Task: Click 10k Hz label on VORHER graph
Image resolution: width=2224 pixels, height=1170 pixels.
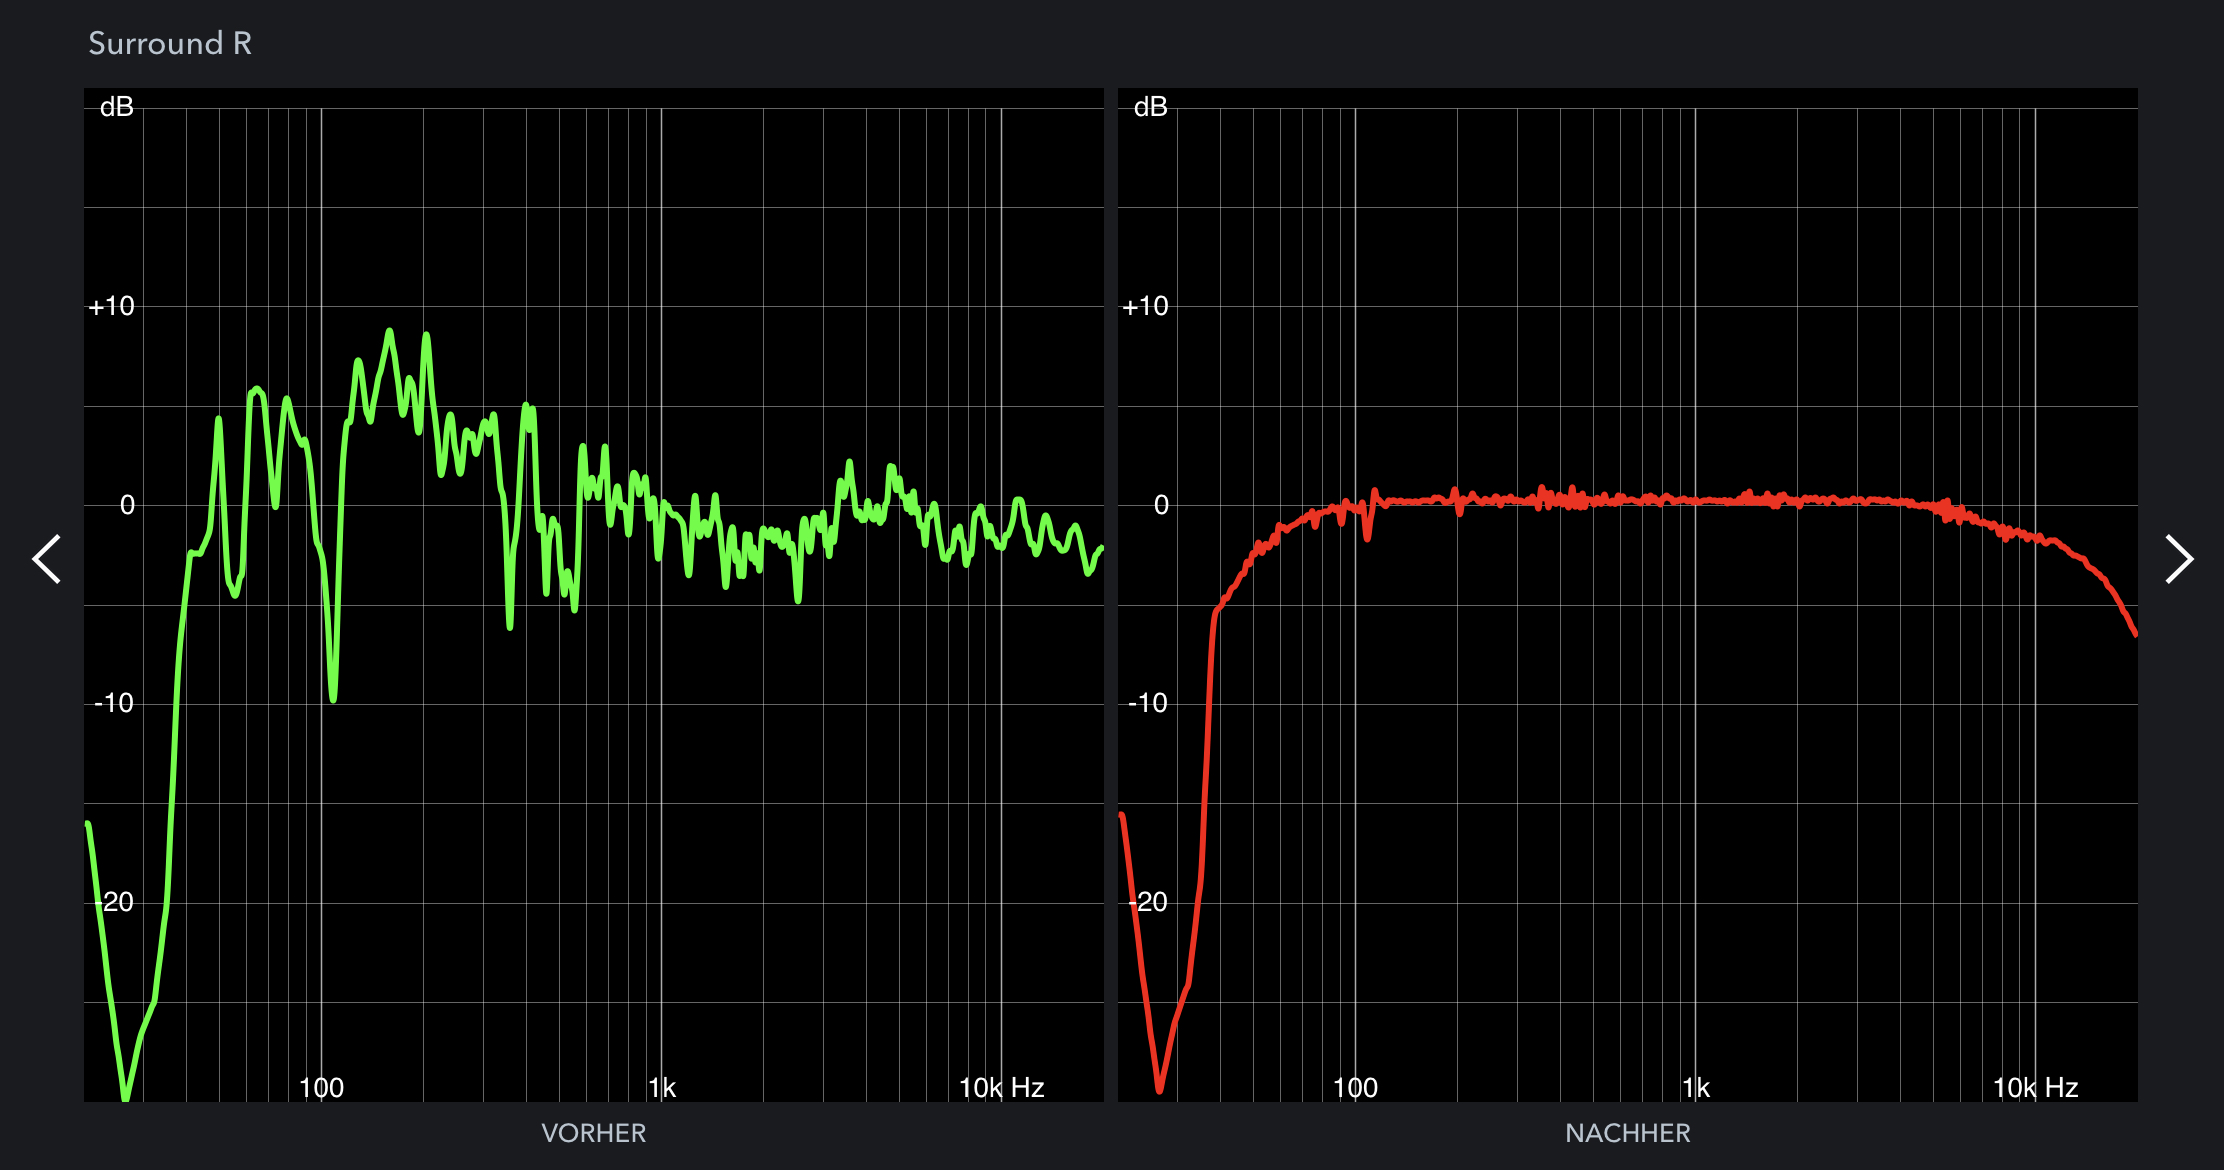Action: (x=1001, y=1087)
